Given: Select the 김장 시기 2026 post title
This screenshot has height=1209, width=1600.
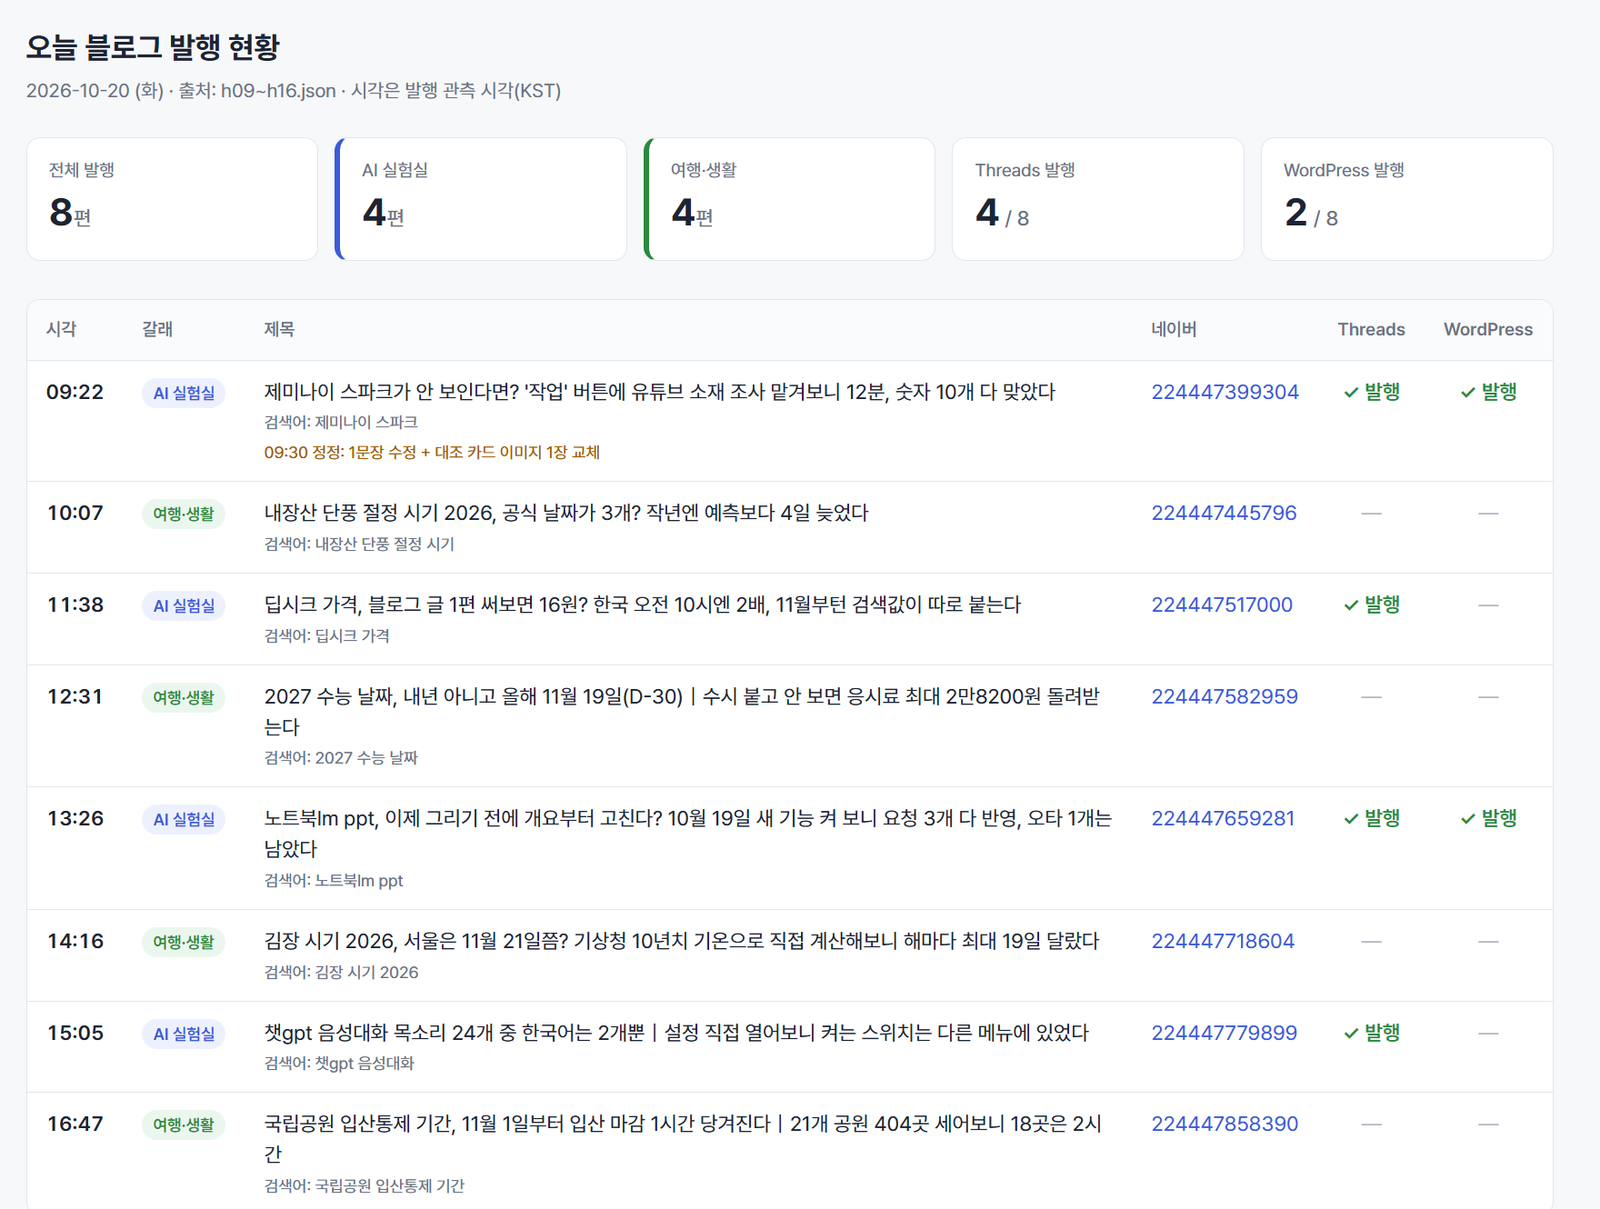Looking at the screenshot, I should 681,941.
